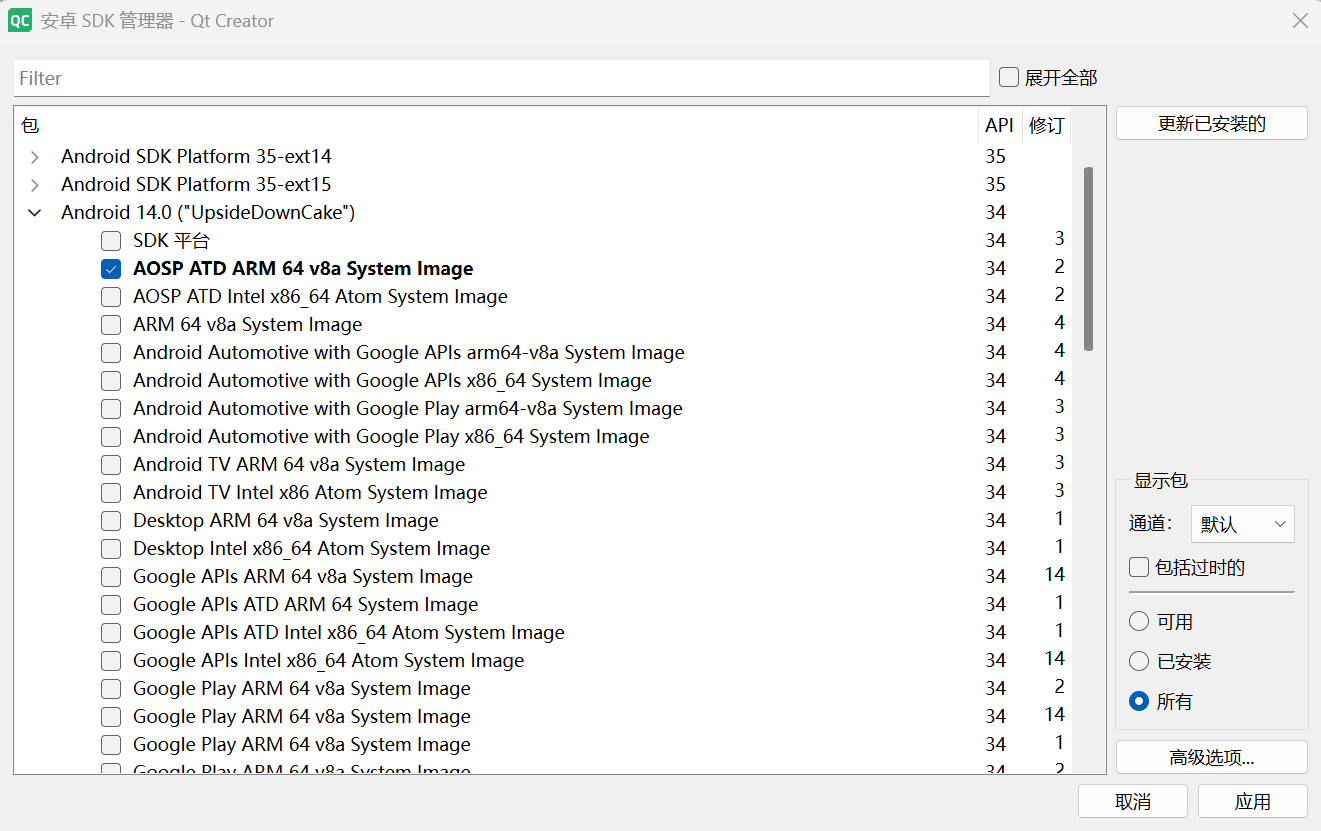Select the Android 14.0 ("UpsideDownCake") label

208,212
